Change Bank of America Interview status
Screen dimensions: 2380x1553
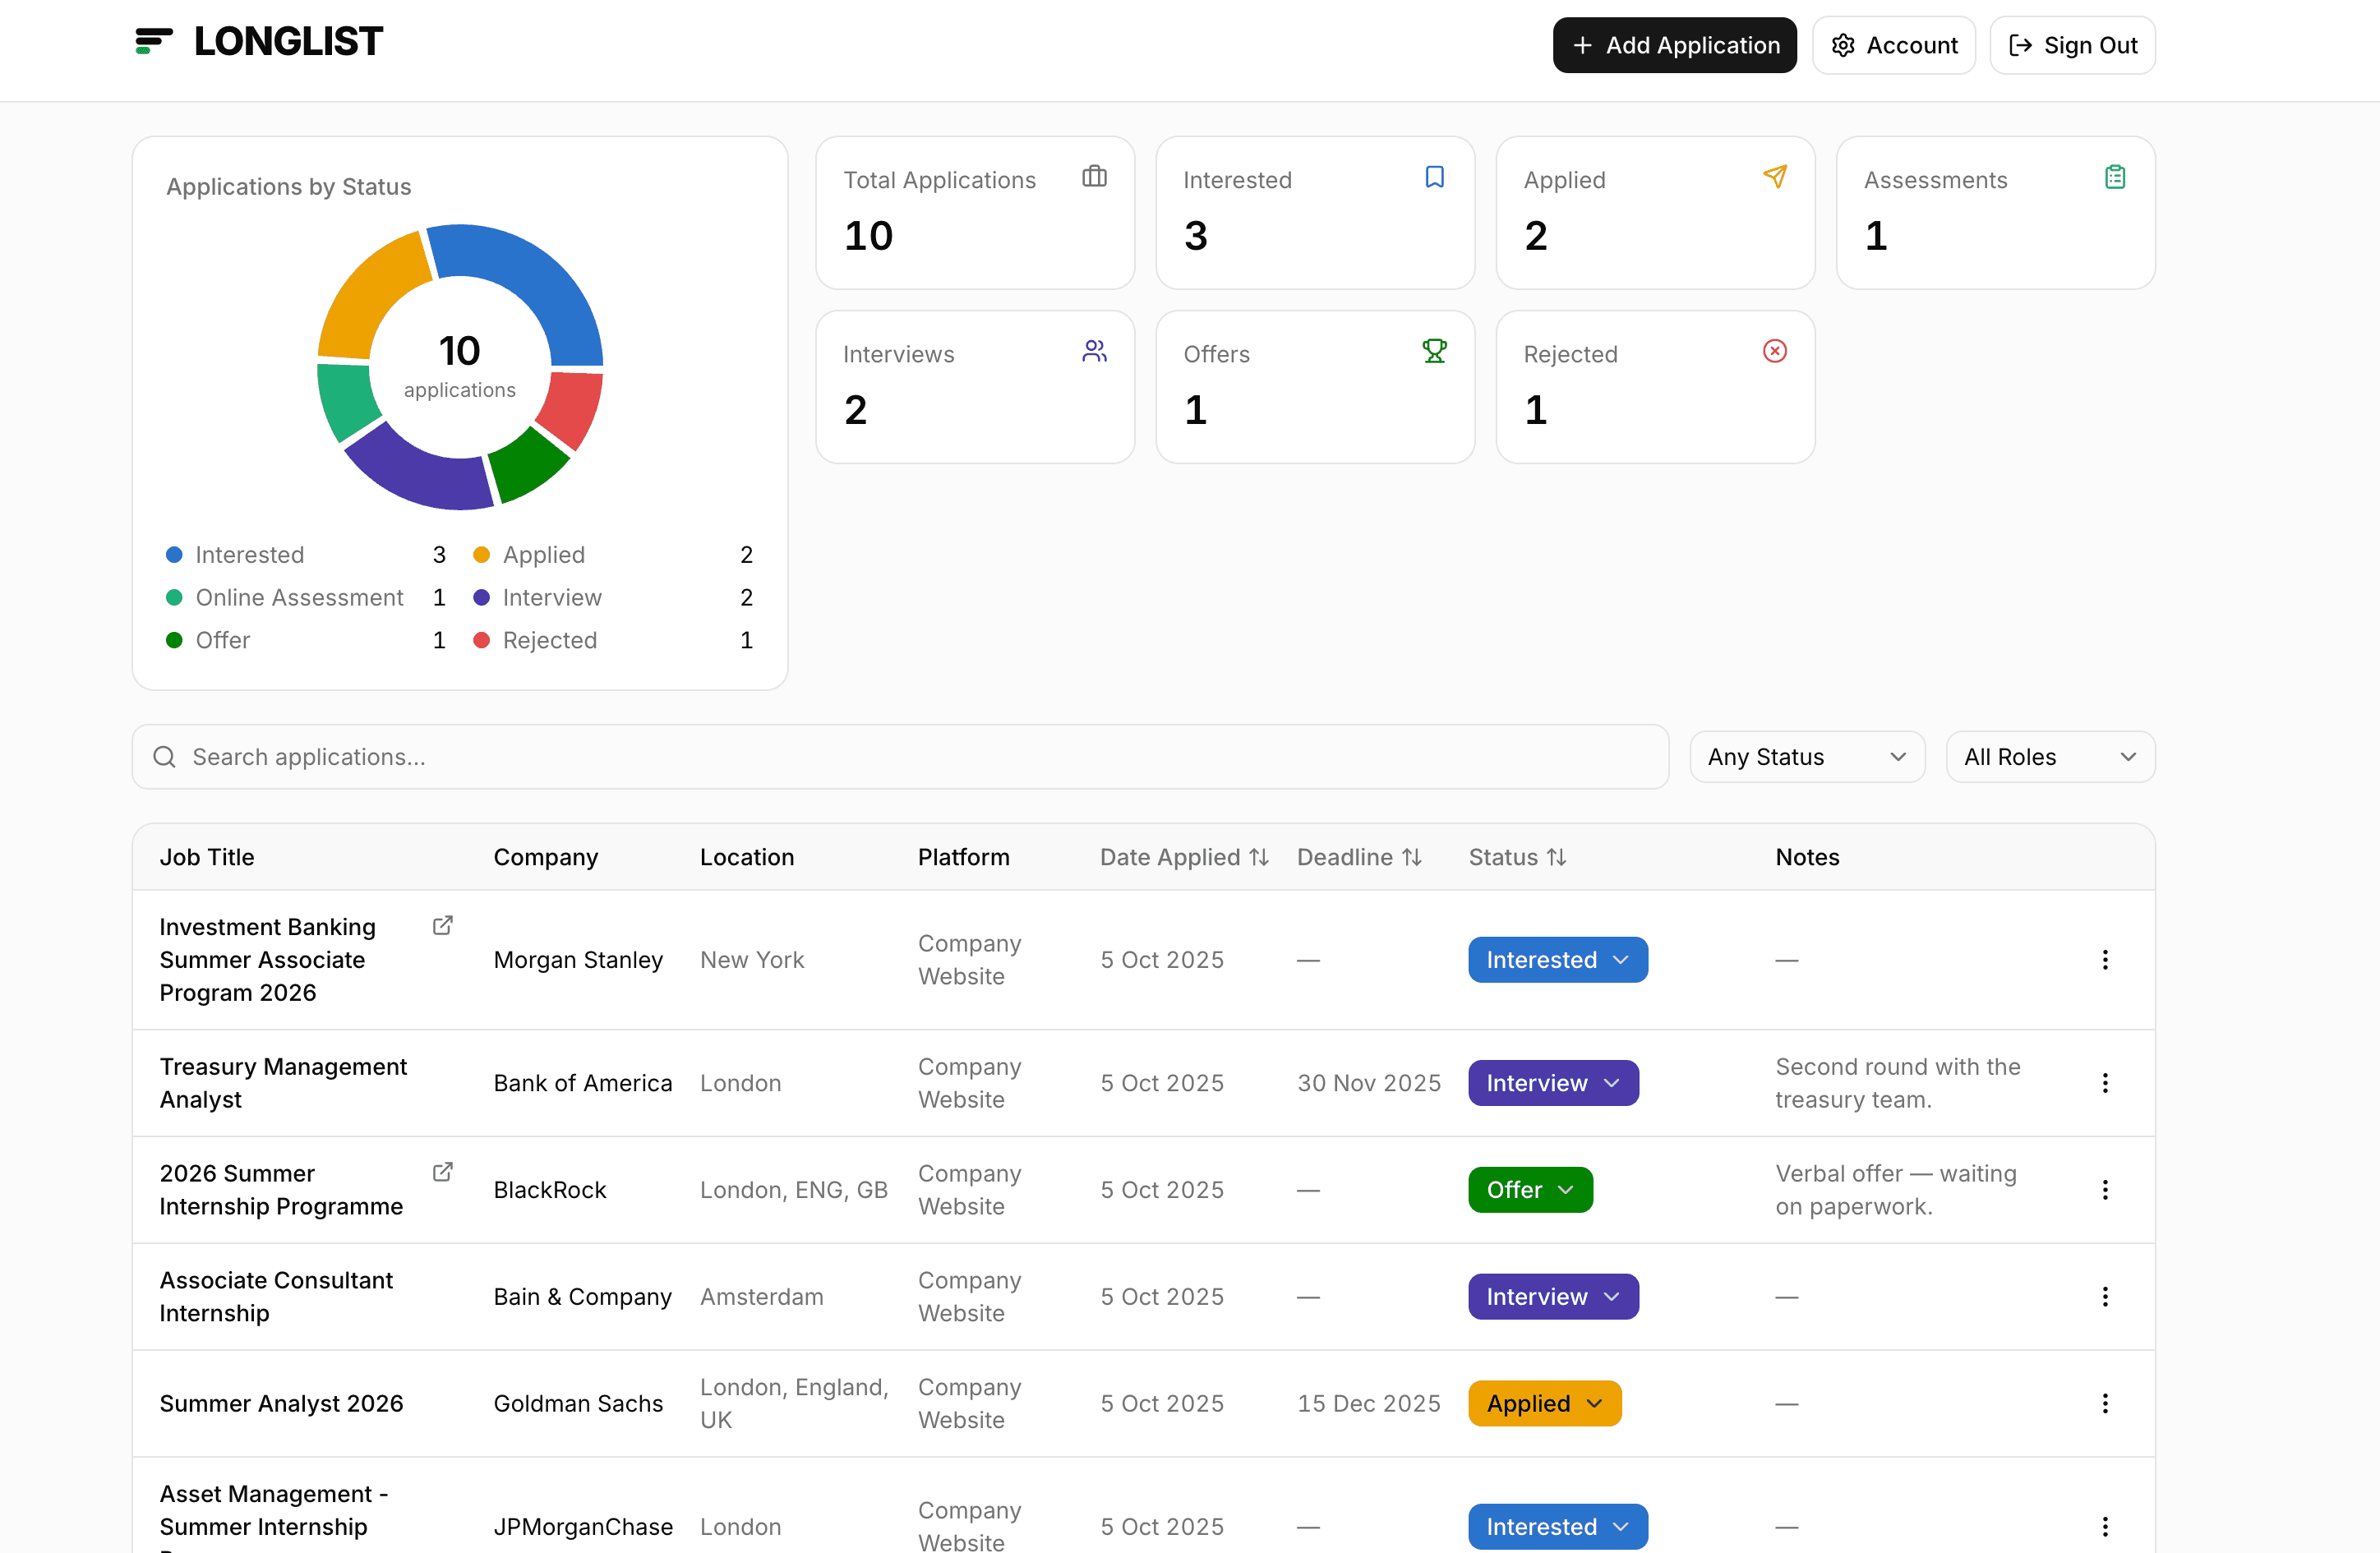click(1553, 1083)
